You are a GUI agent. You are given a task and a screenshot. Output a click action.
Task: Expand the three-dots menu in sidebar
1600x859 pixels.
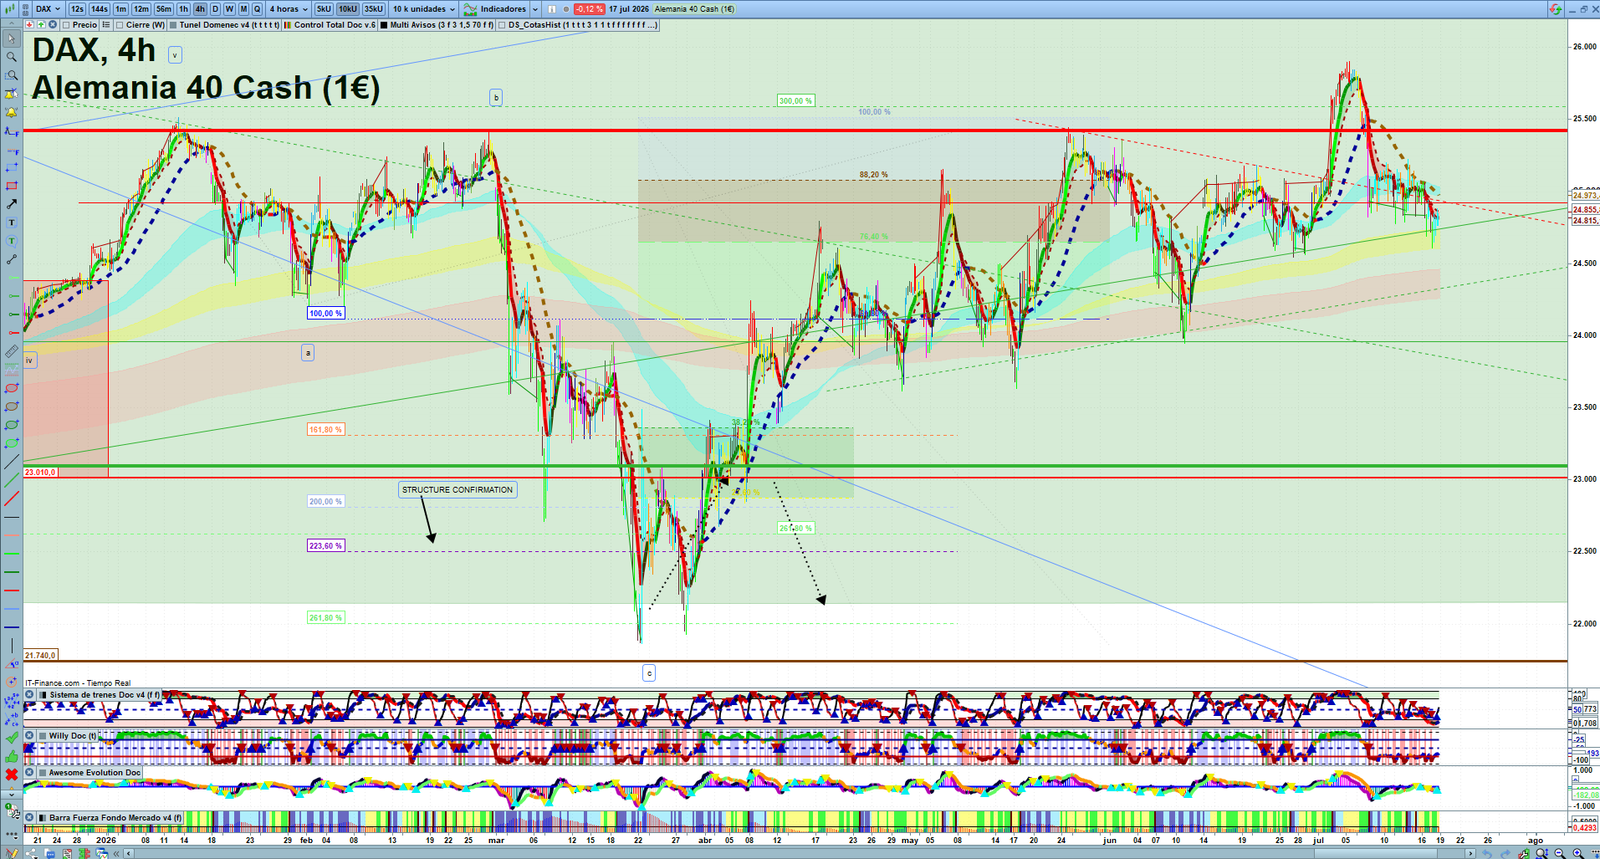pos(12,835)
